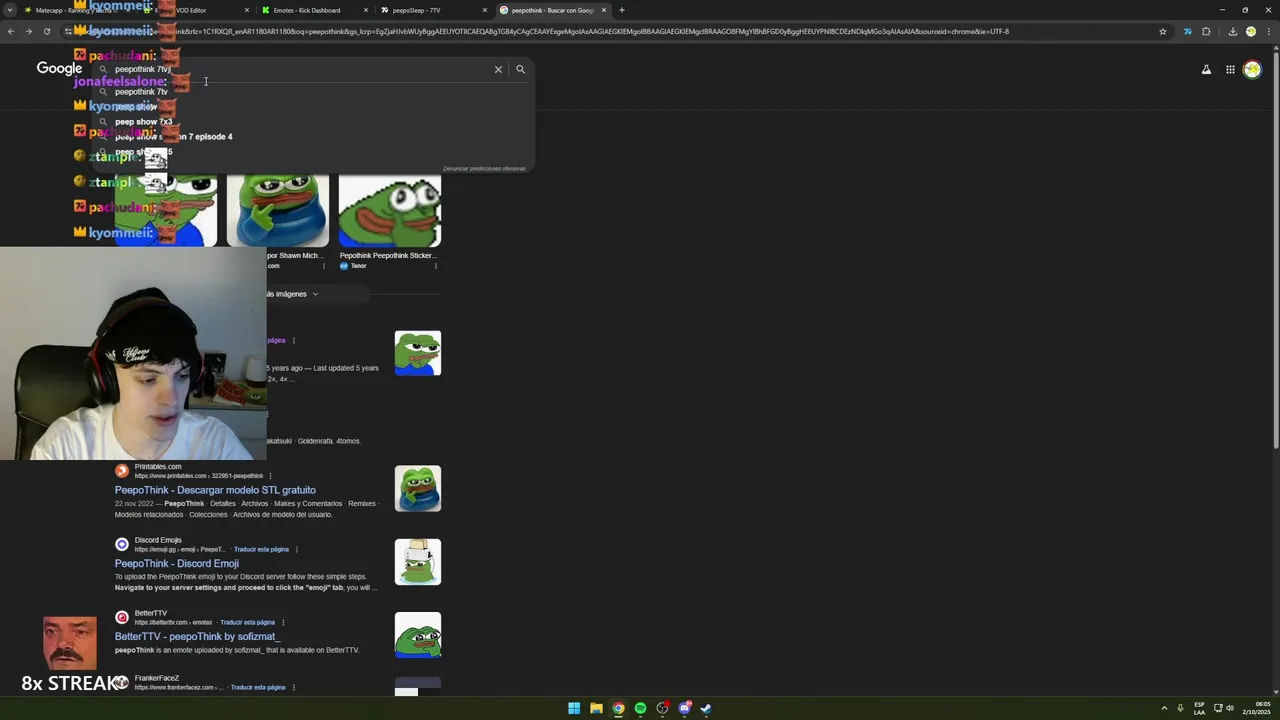Open the BetterTTV result Pepe thumbnail
The image size is (1280, 720).
pyautogui.click(x=417, y=635)
